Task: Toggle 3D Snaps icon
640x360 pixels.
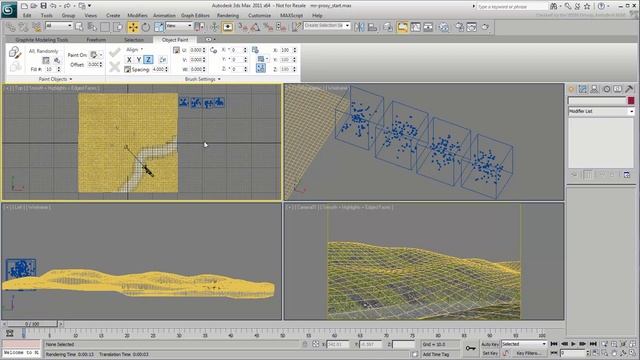Action: pos(242,27)
